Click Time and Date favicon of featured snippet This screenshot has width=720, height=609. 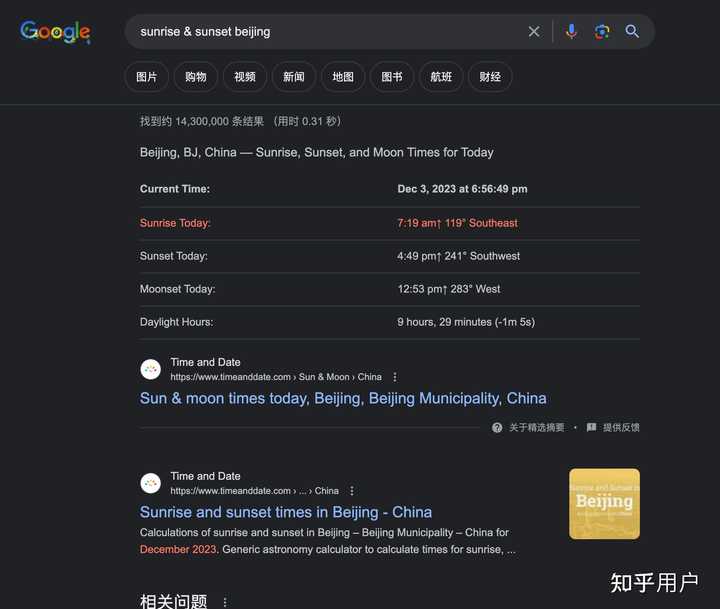[151, 369]
